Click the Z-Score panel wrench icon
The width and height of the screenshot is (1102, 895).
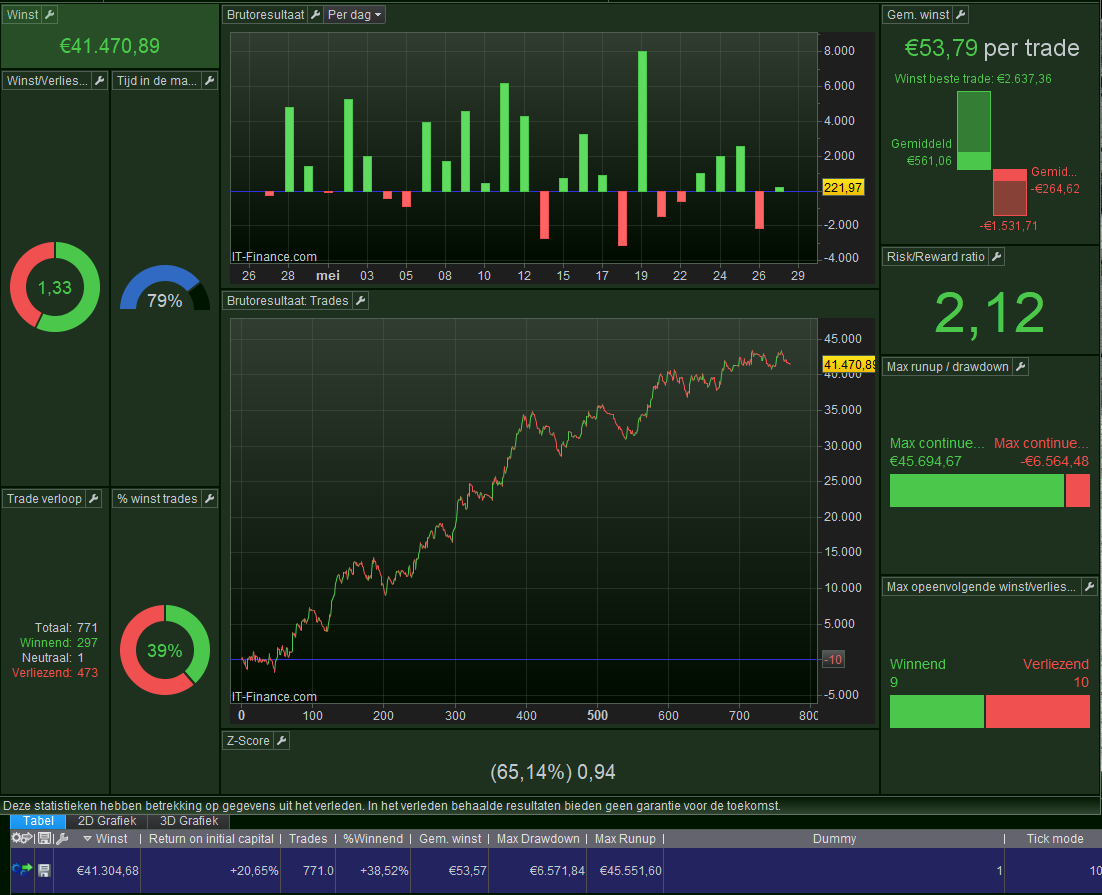281,740
